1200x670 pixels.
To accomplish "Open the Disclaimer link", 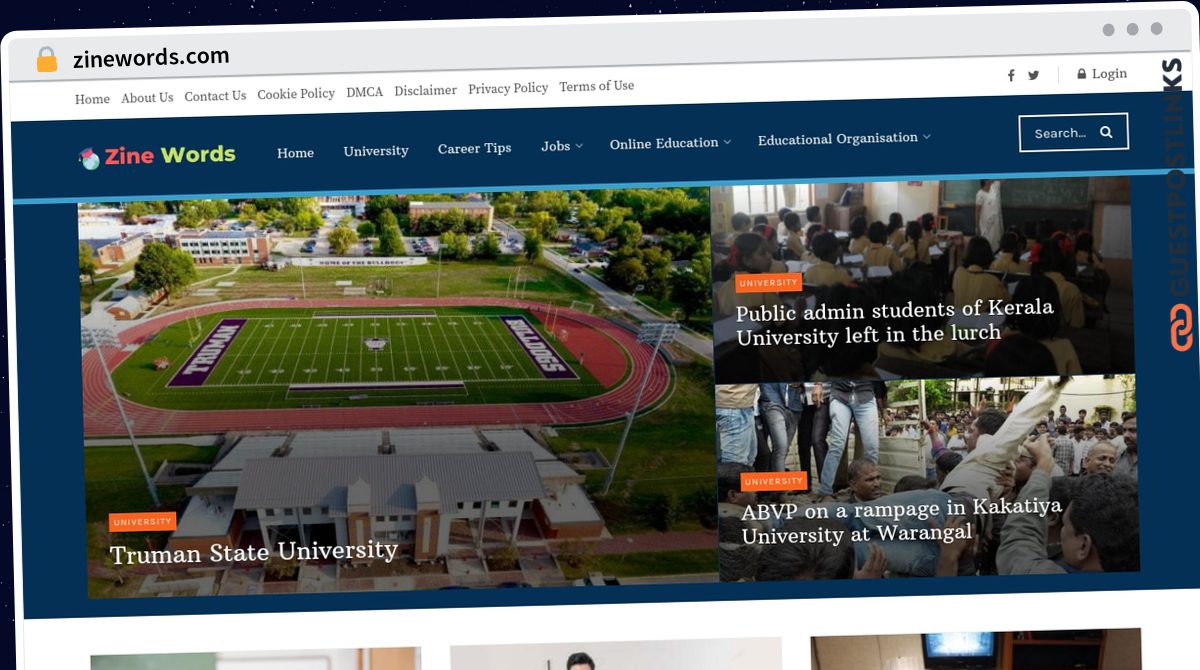I will pyautogui.click(x=425, y=90).
